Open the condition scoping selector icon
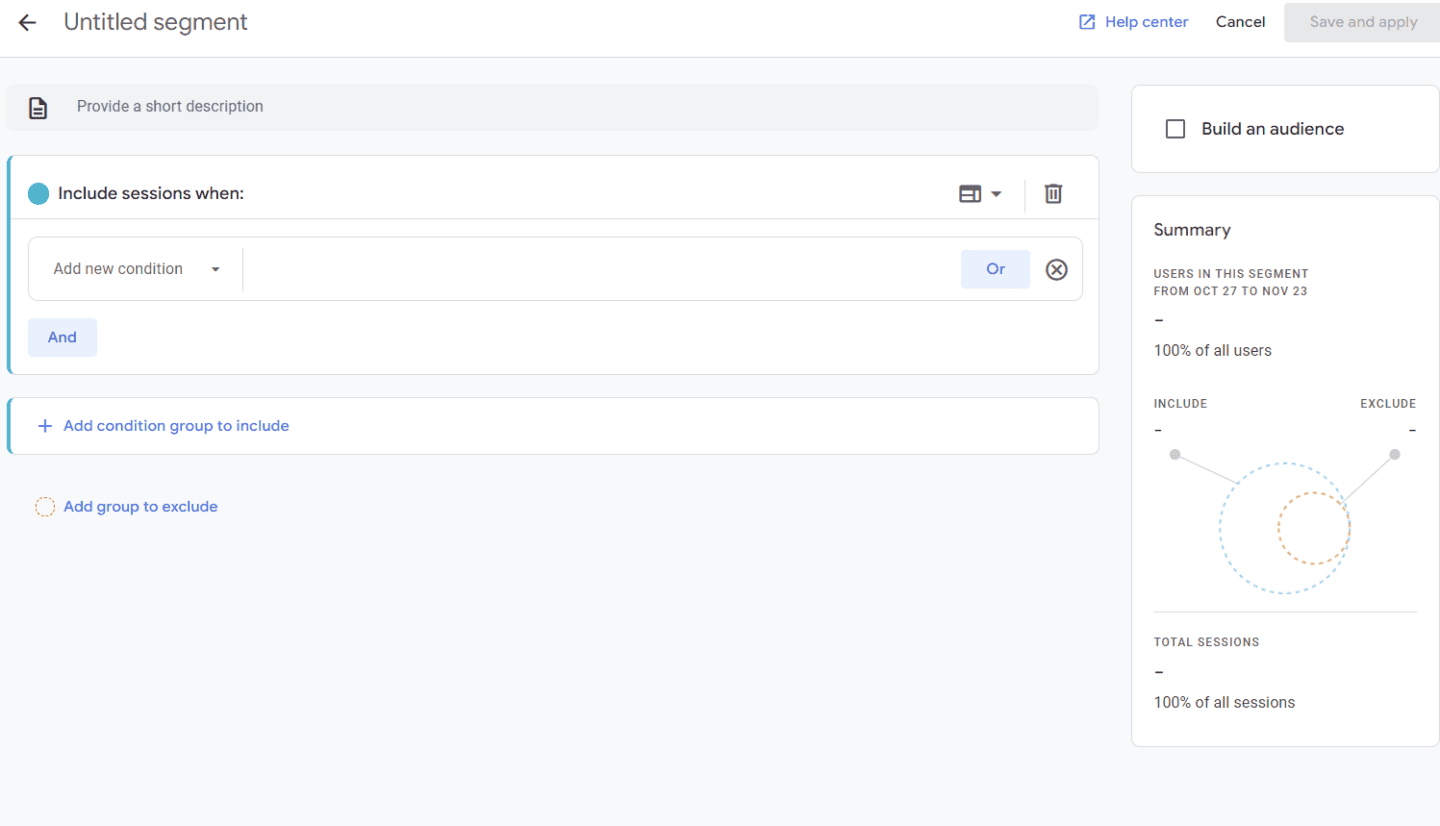Screen dimensions: 1440x826 [971, 193]
